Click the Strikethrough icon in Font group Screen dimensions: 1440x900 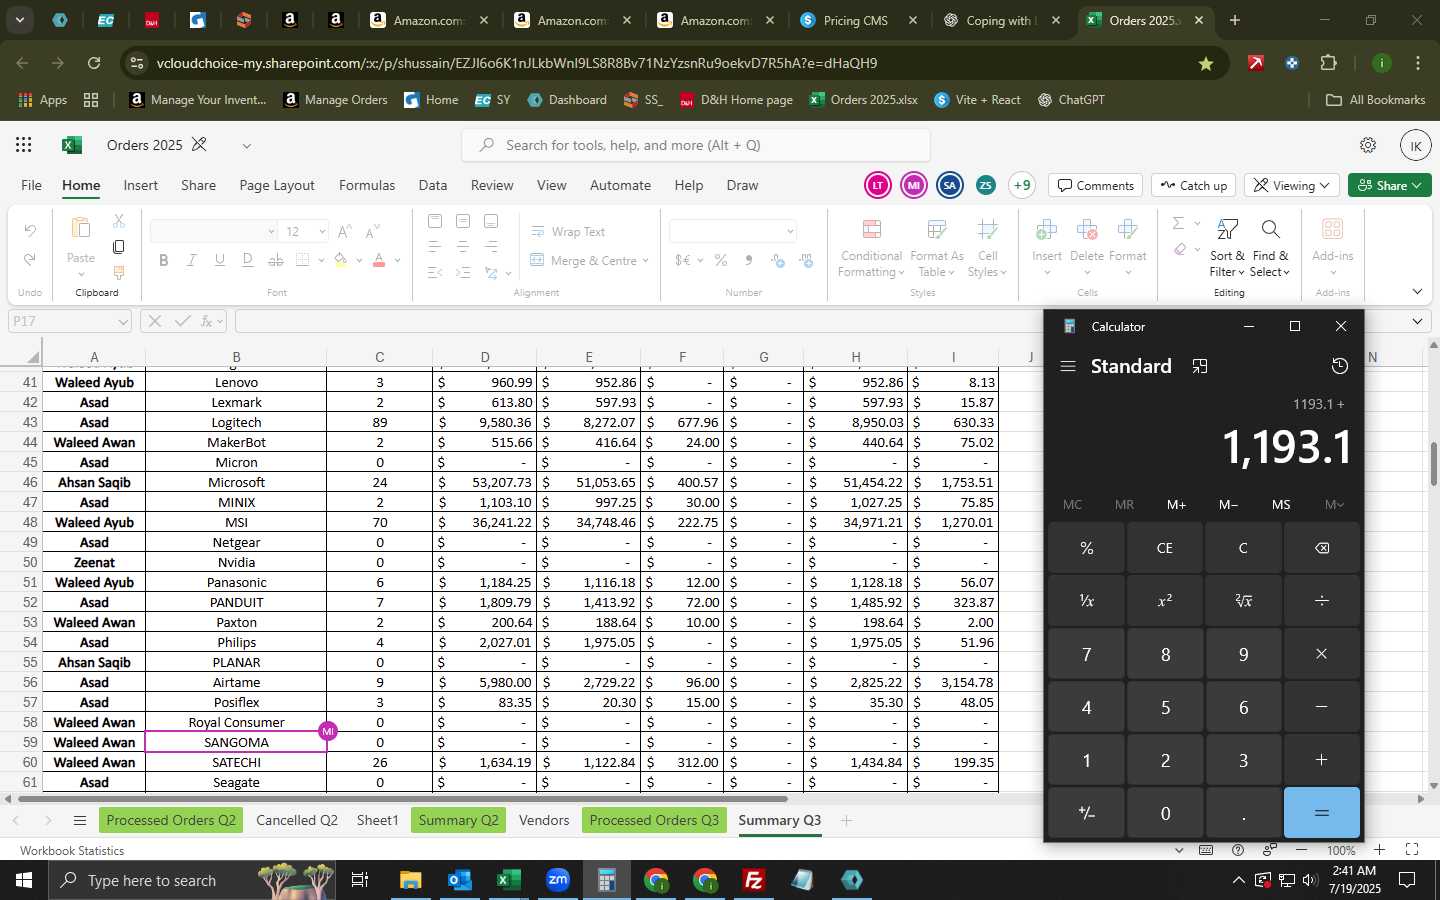tap(276, 261)
